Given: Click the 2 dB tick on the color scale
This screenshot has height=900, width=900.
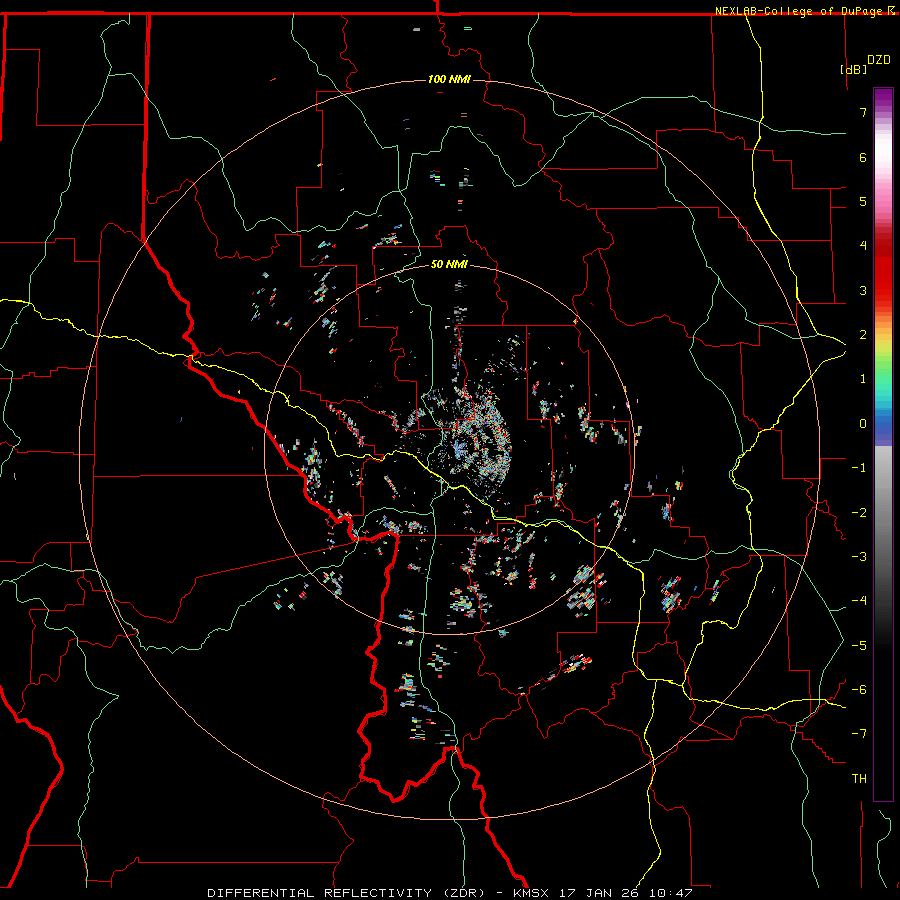Looking at the screenshot, I should [863, 335].
